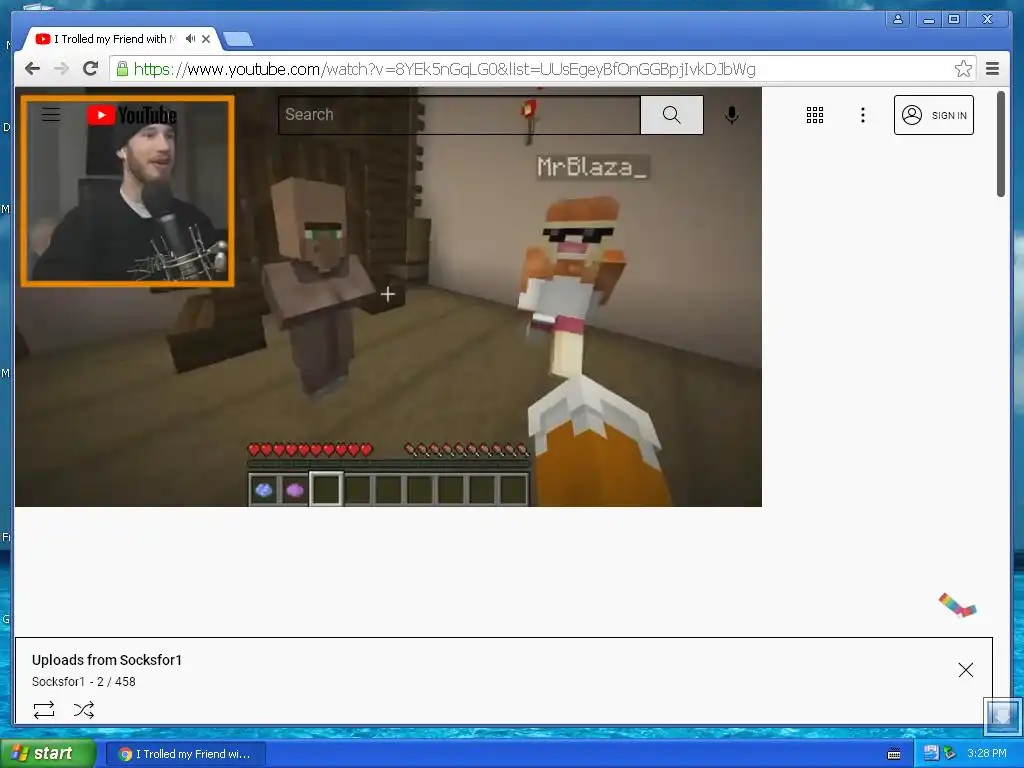Bookmark the page with the star icon
Viewport: 1024px width, 768px height.
click(x=963, y=69)
